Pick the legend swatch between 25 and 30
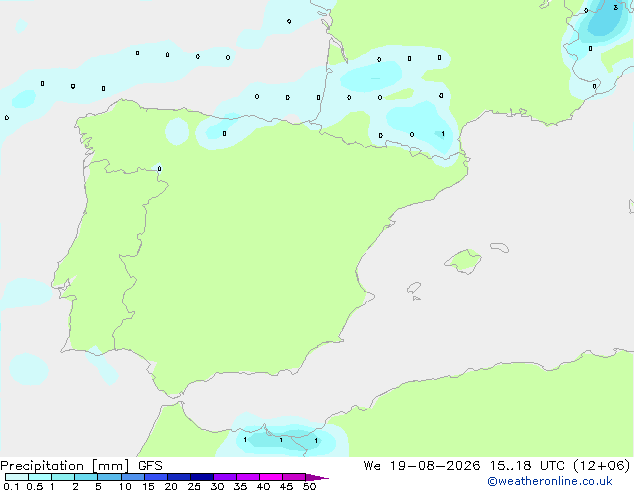 click(x=201, y=477)
